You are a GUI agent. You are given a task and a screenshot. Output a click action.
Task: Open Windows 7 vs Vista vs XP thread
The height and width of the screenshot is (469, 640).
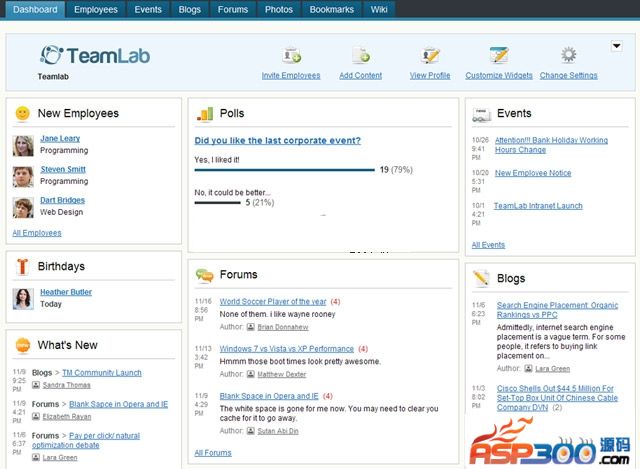(x=287, y=349)
